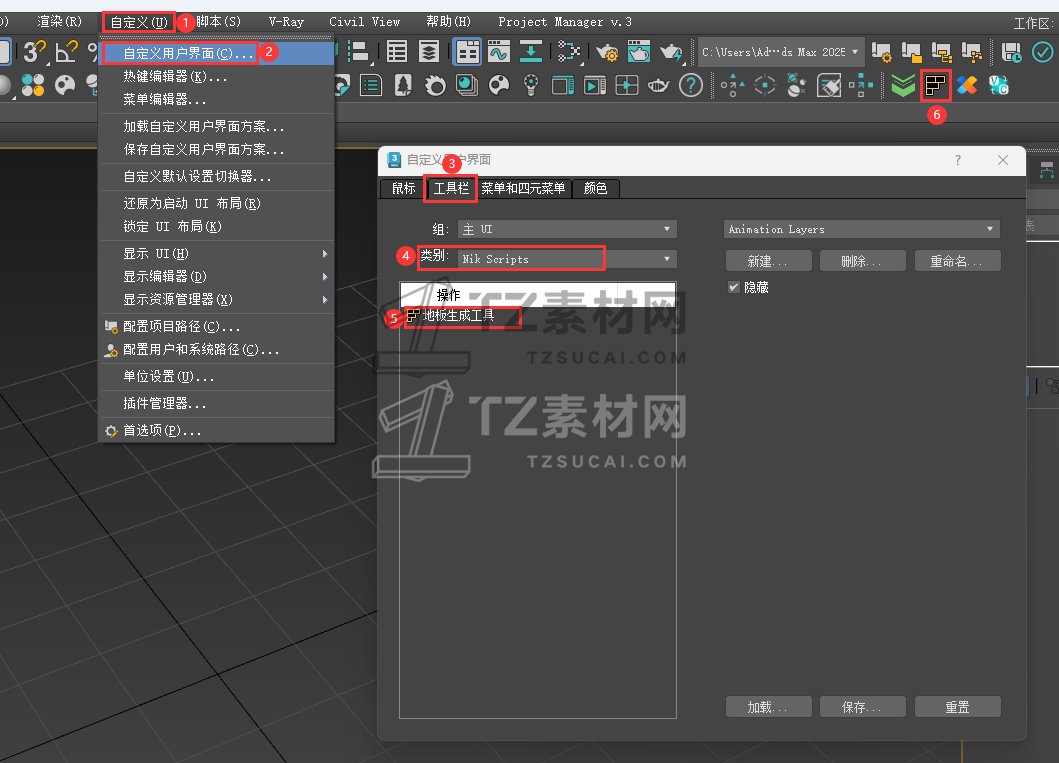Toggle the 隐藏 checkbox

coord(734,287)
